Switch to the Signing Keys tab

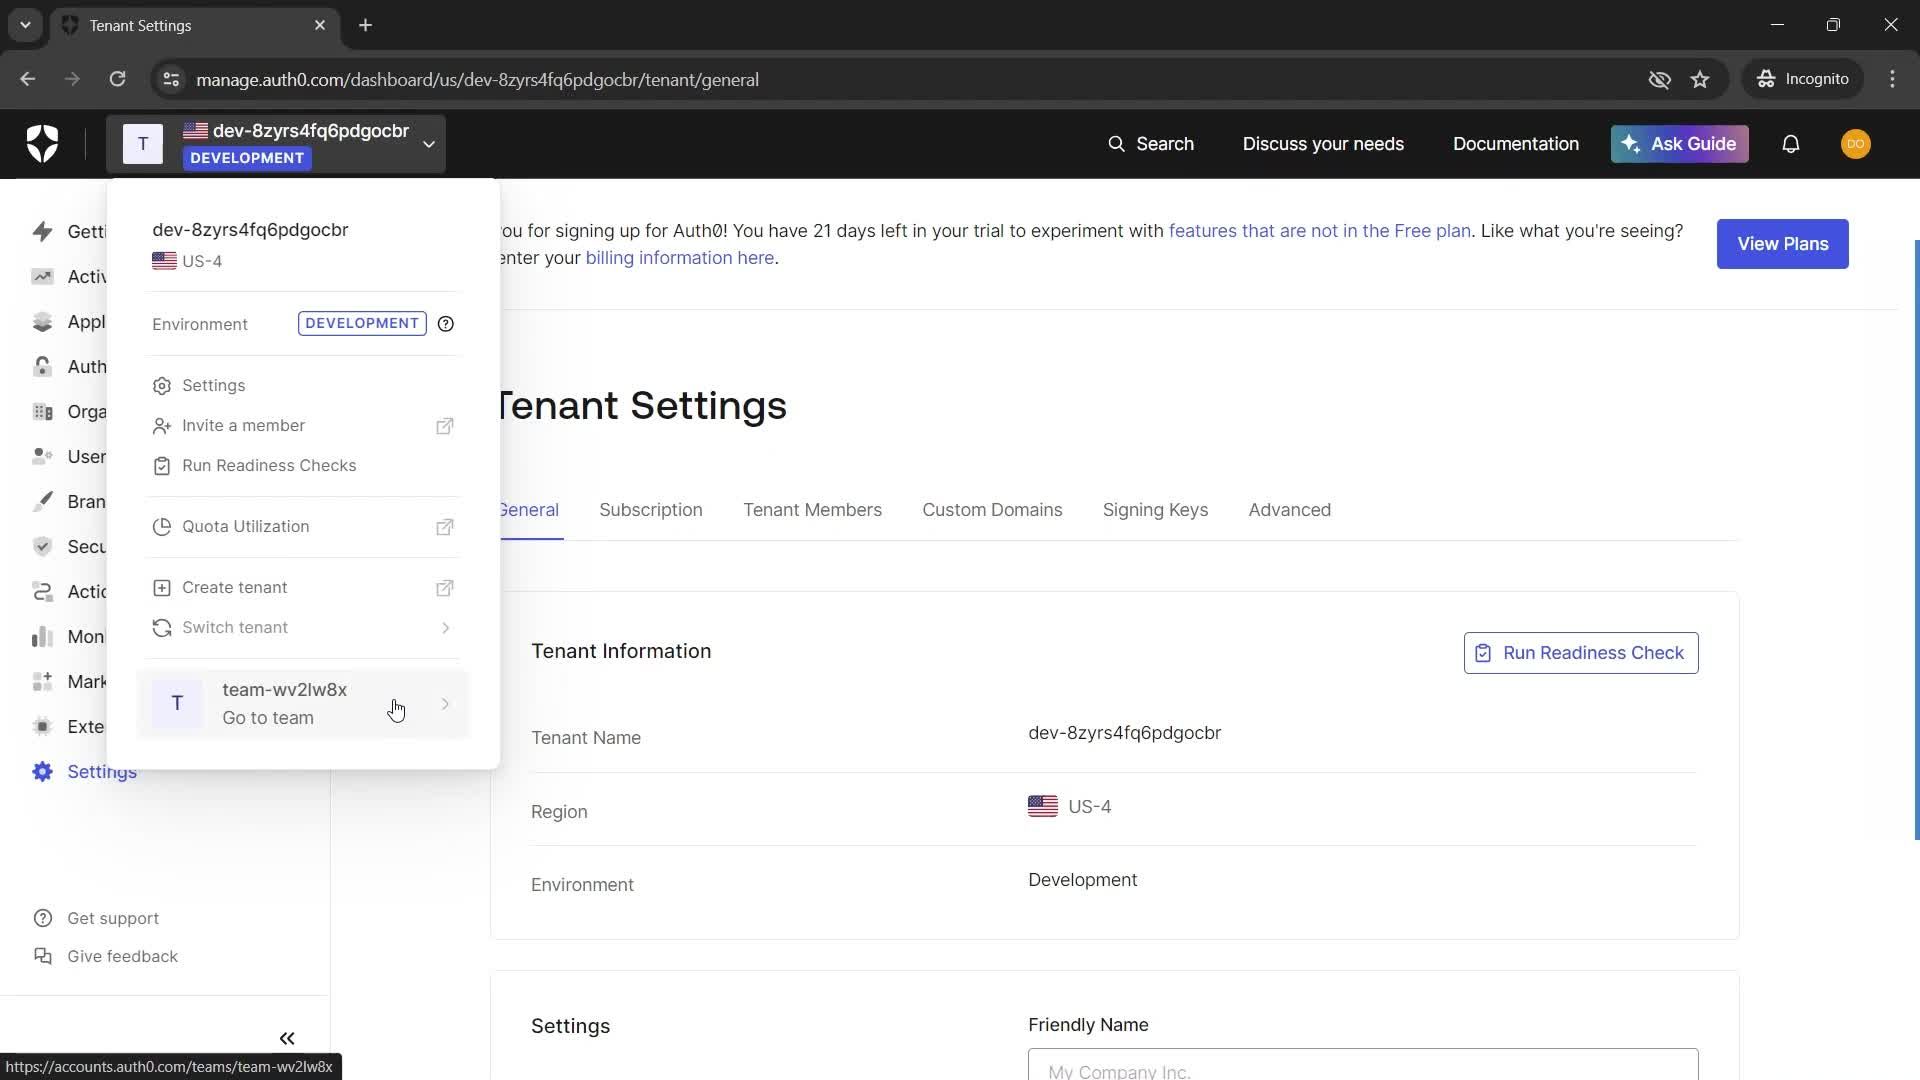(1155, 510)
